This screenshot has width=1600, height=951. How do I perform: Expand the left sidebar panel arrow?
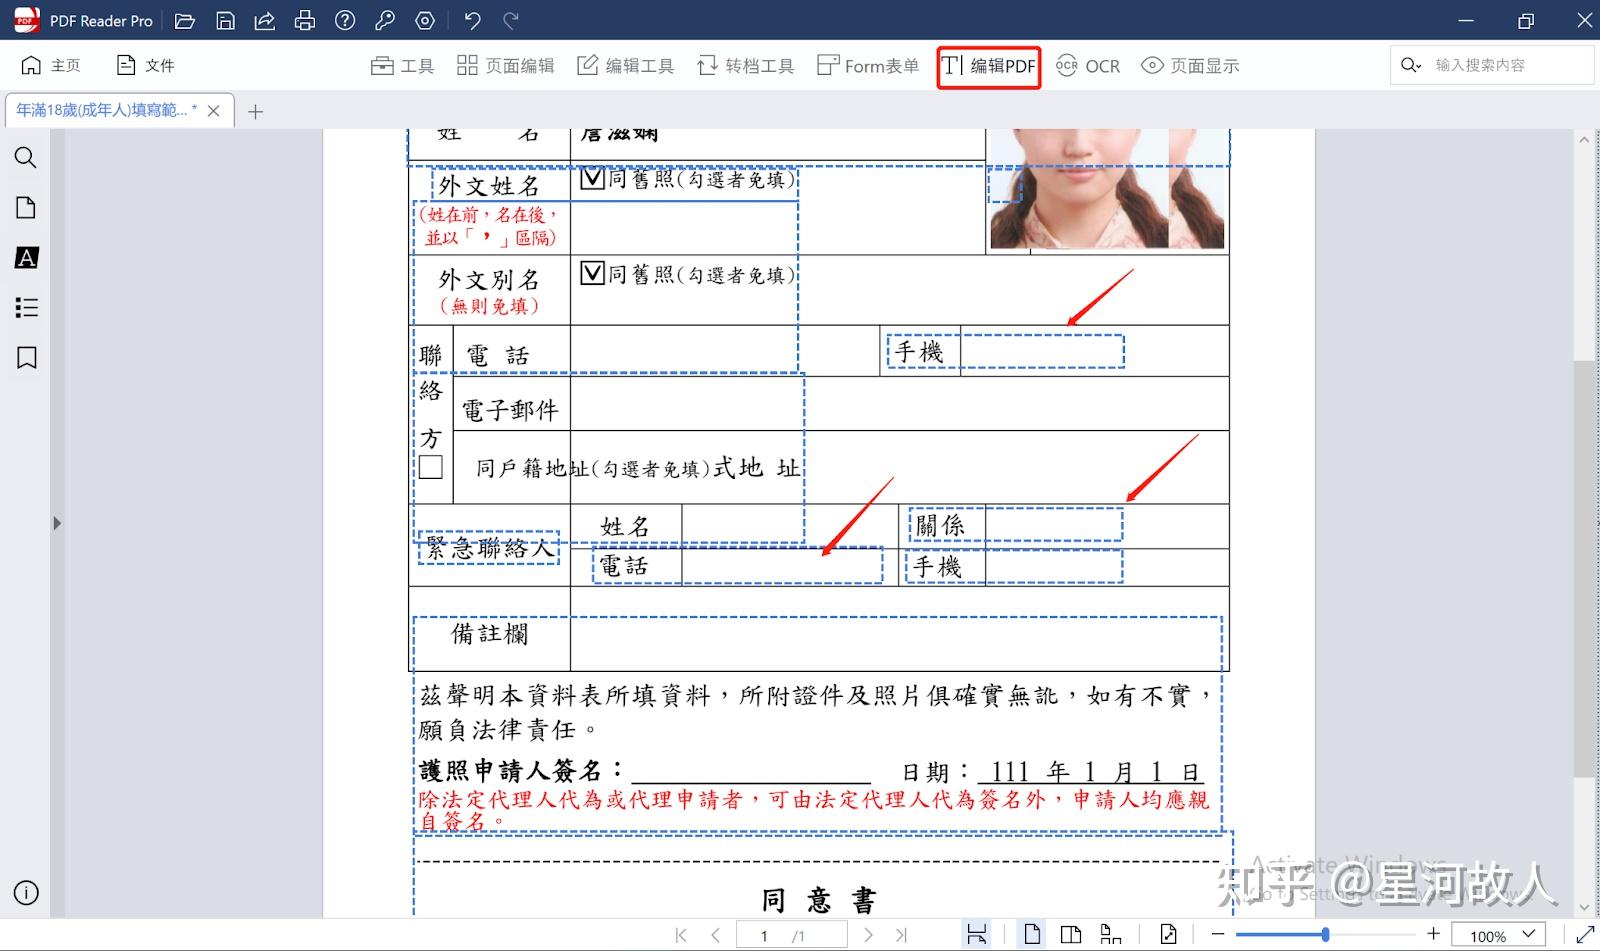coord(57,522)
